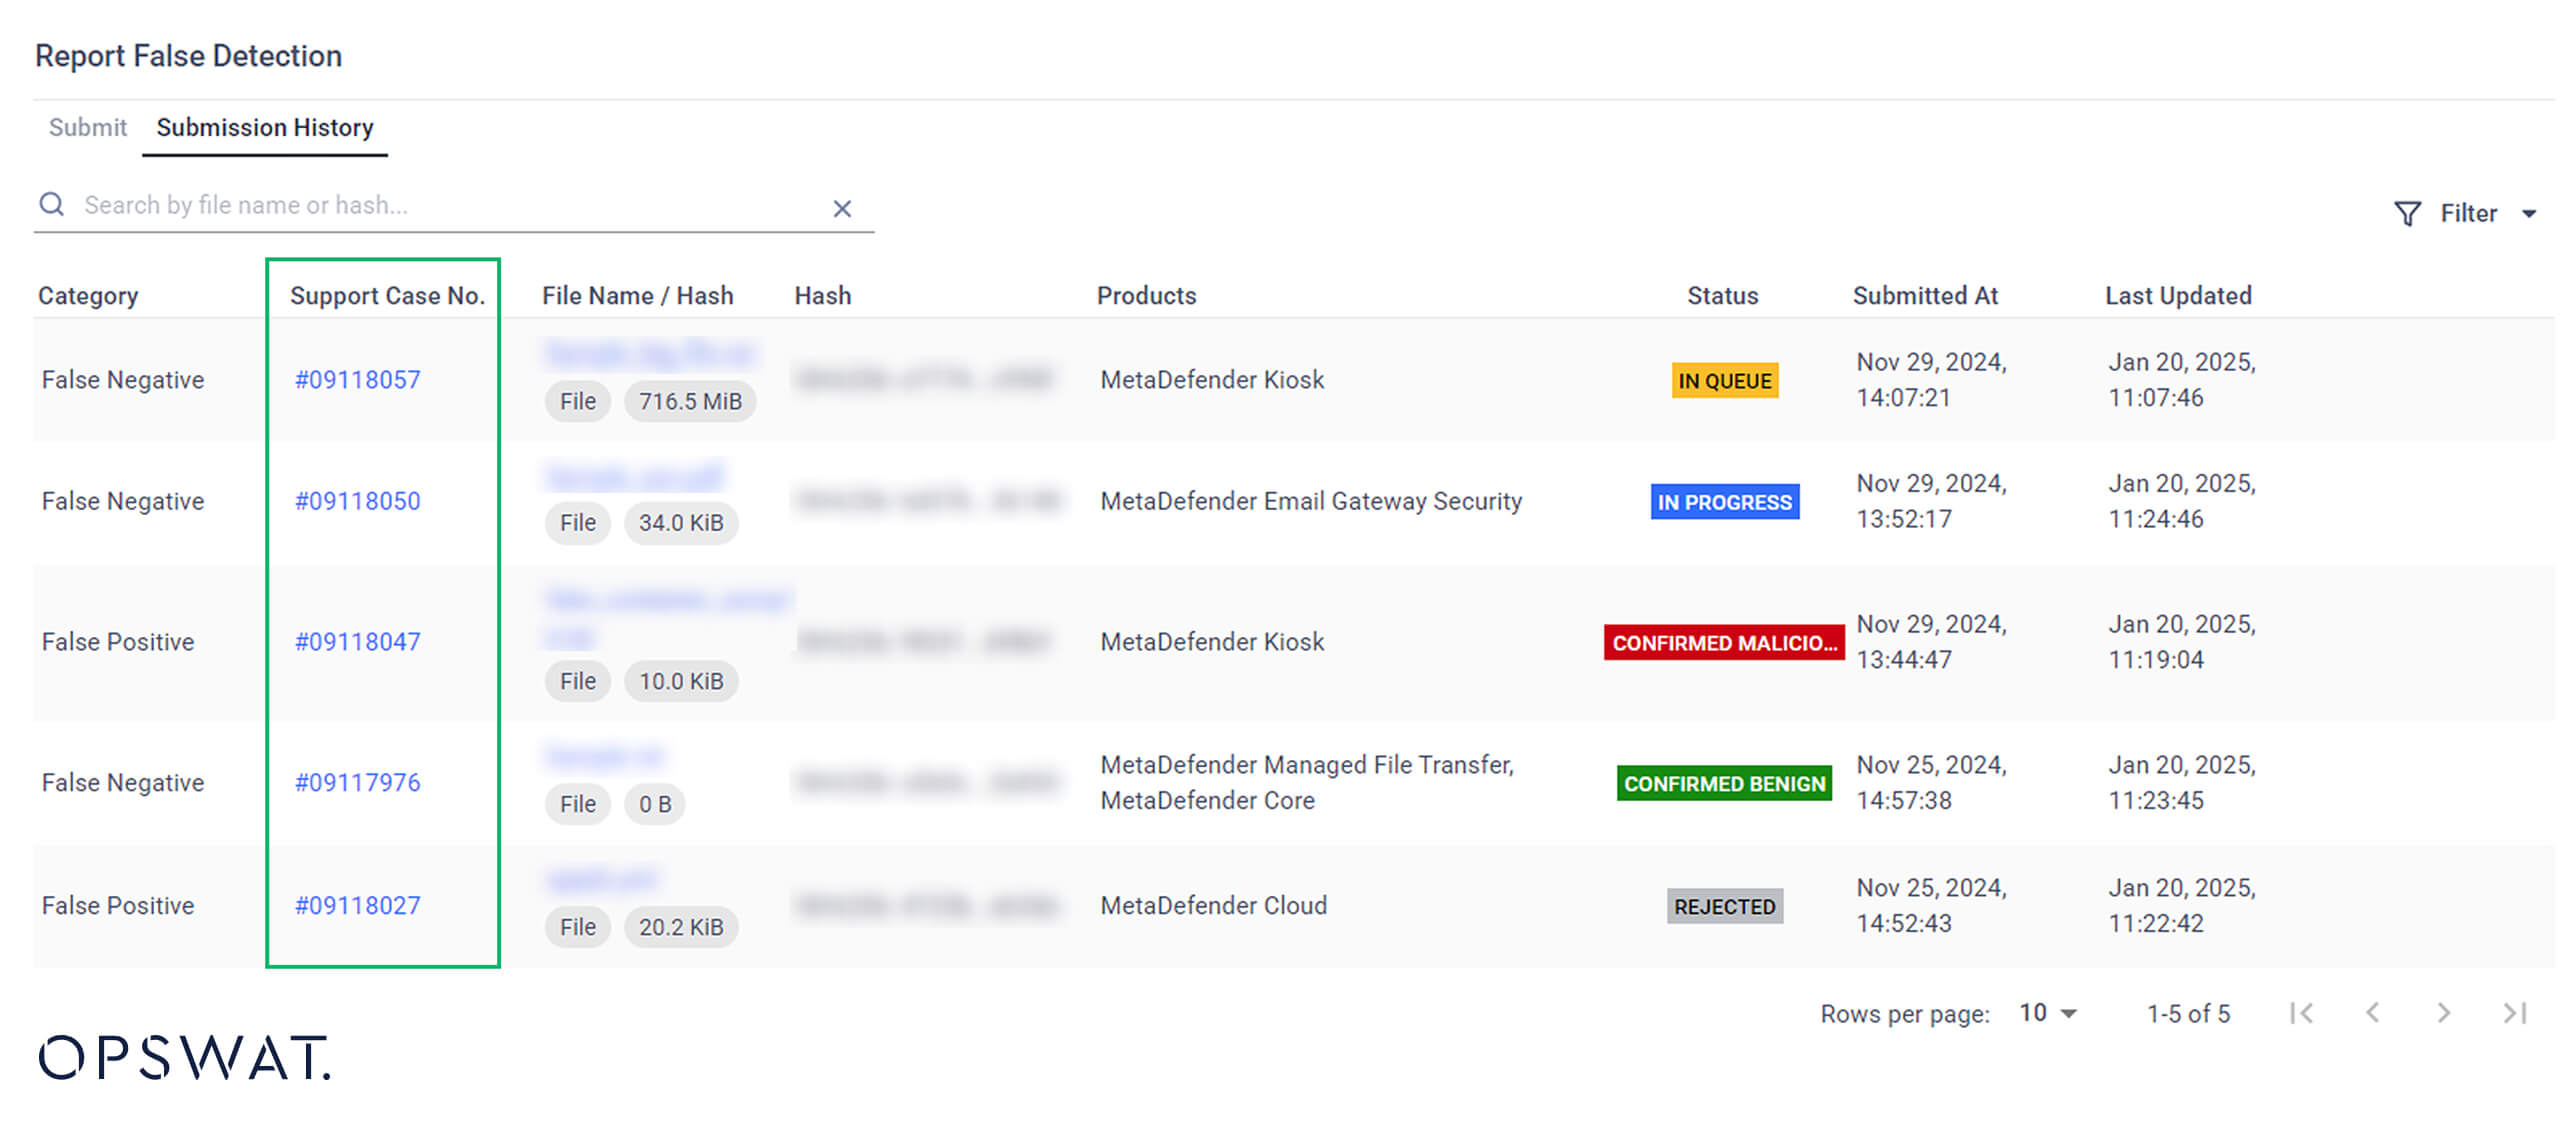Go to previous page arrow
The height and width of the screenshot is (1140, 2568).
[2372, 1013]
